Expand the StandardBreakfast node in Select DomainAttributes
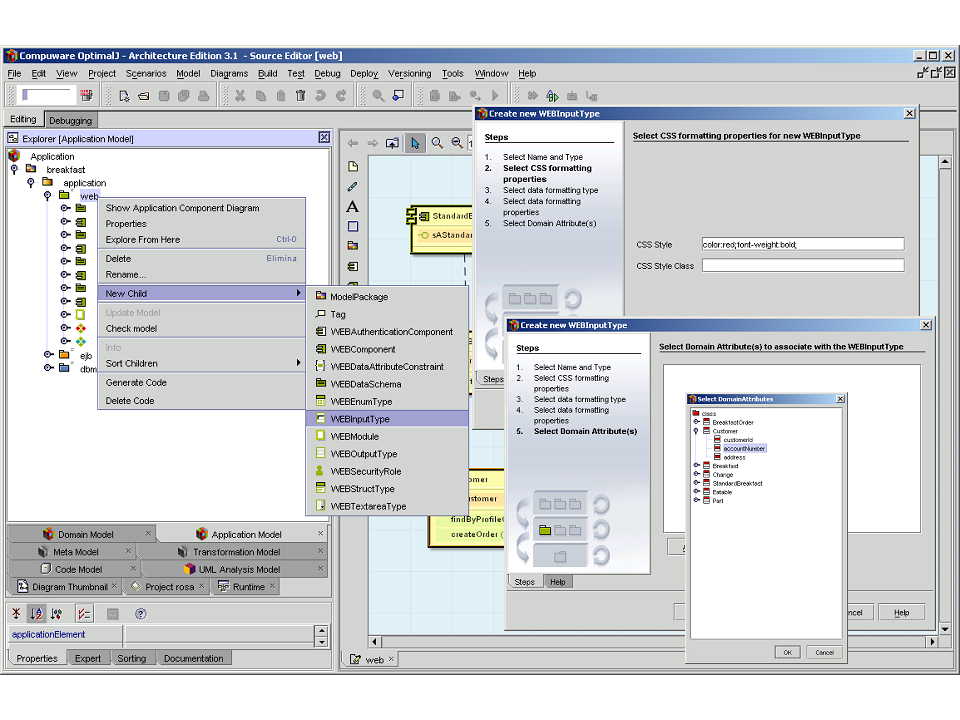Viewport: 960px width, 720px height. click(x=696, y=483)
